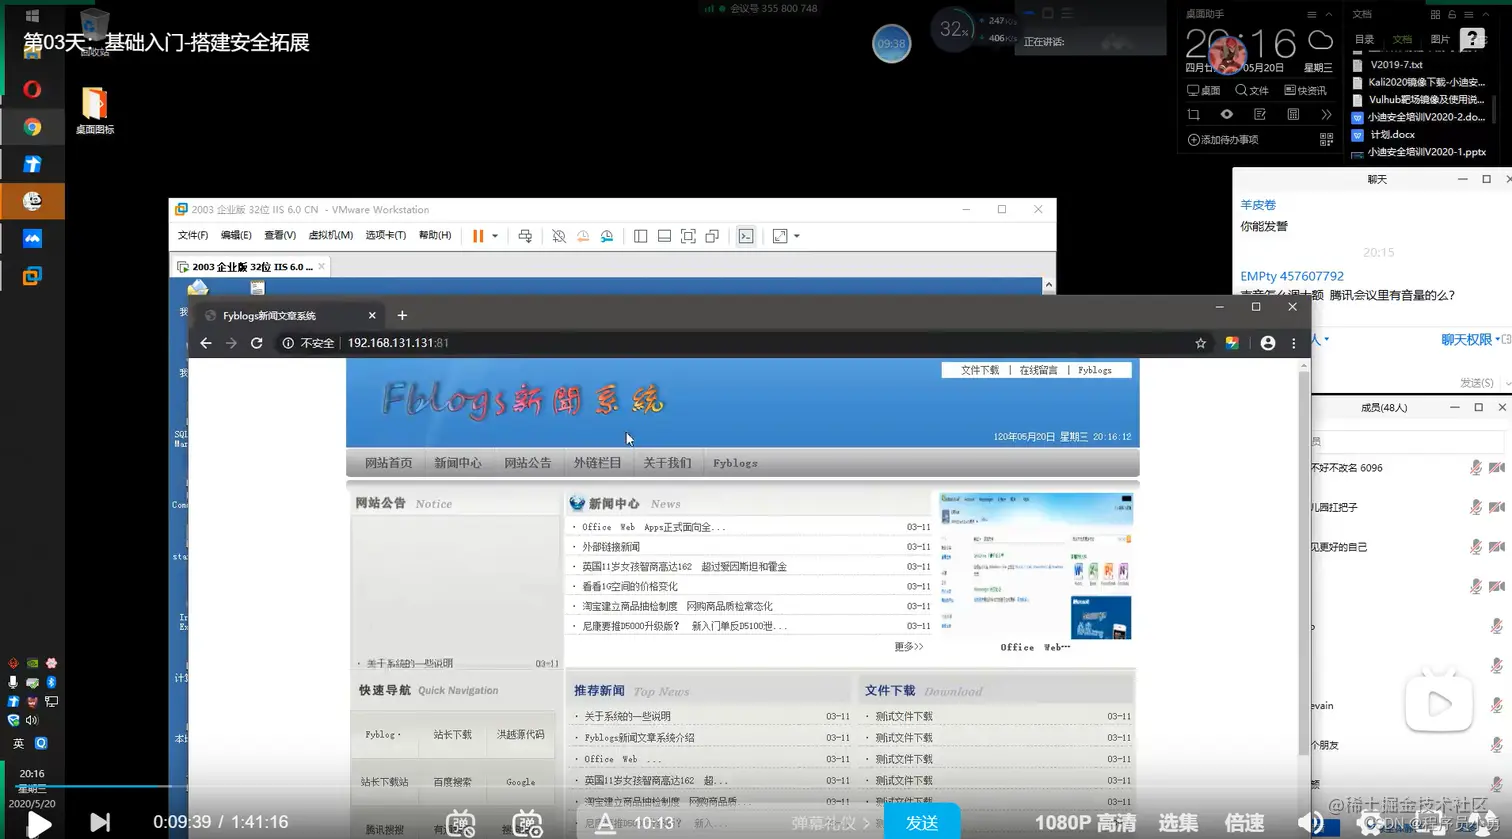Open the browser profile account icon

1268,343
